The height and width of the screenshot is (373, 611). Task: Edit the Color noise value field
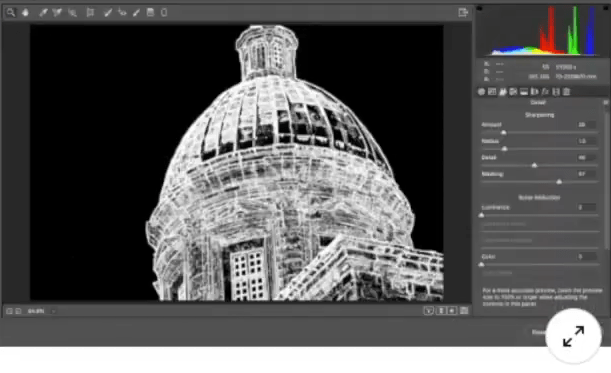(586, 256)
